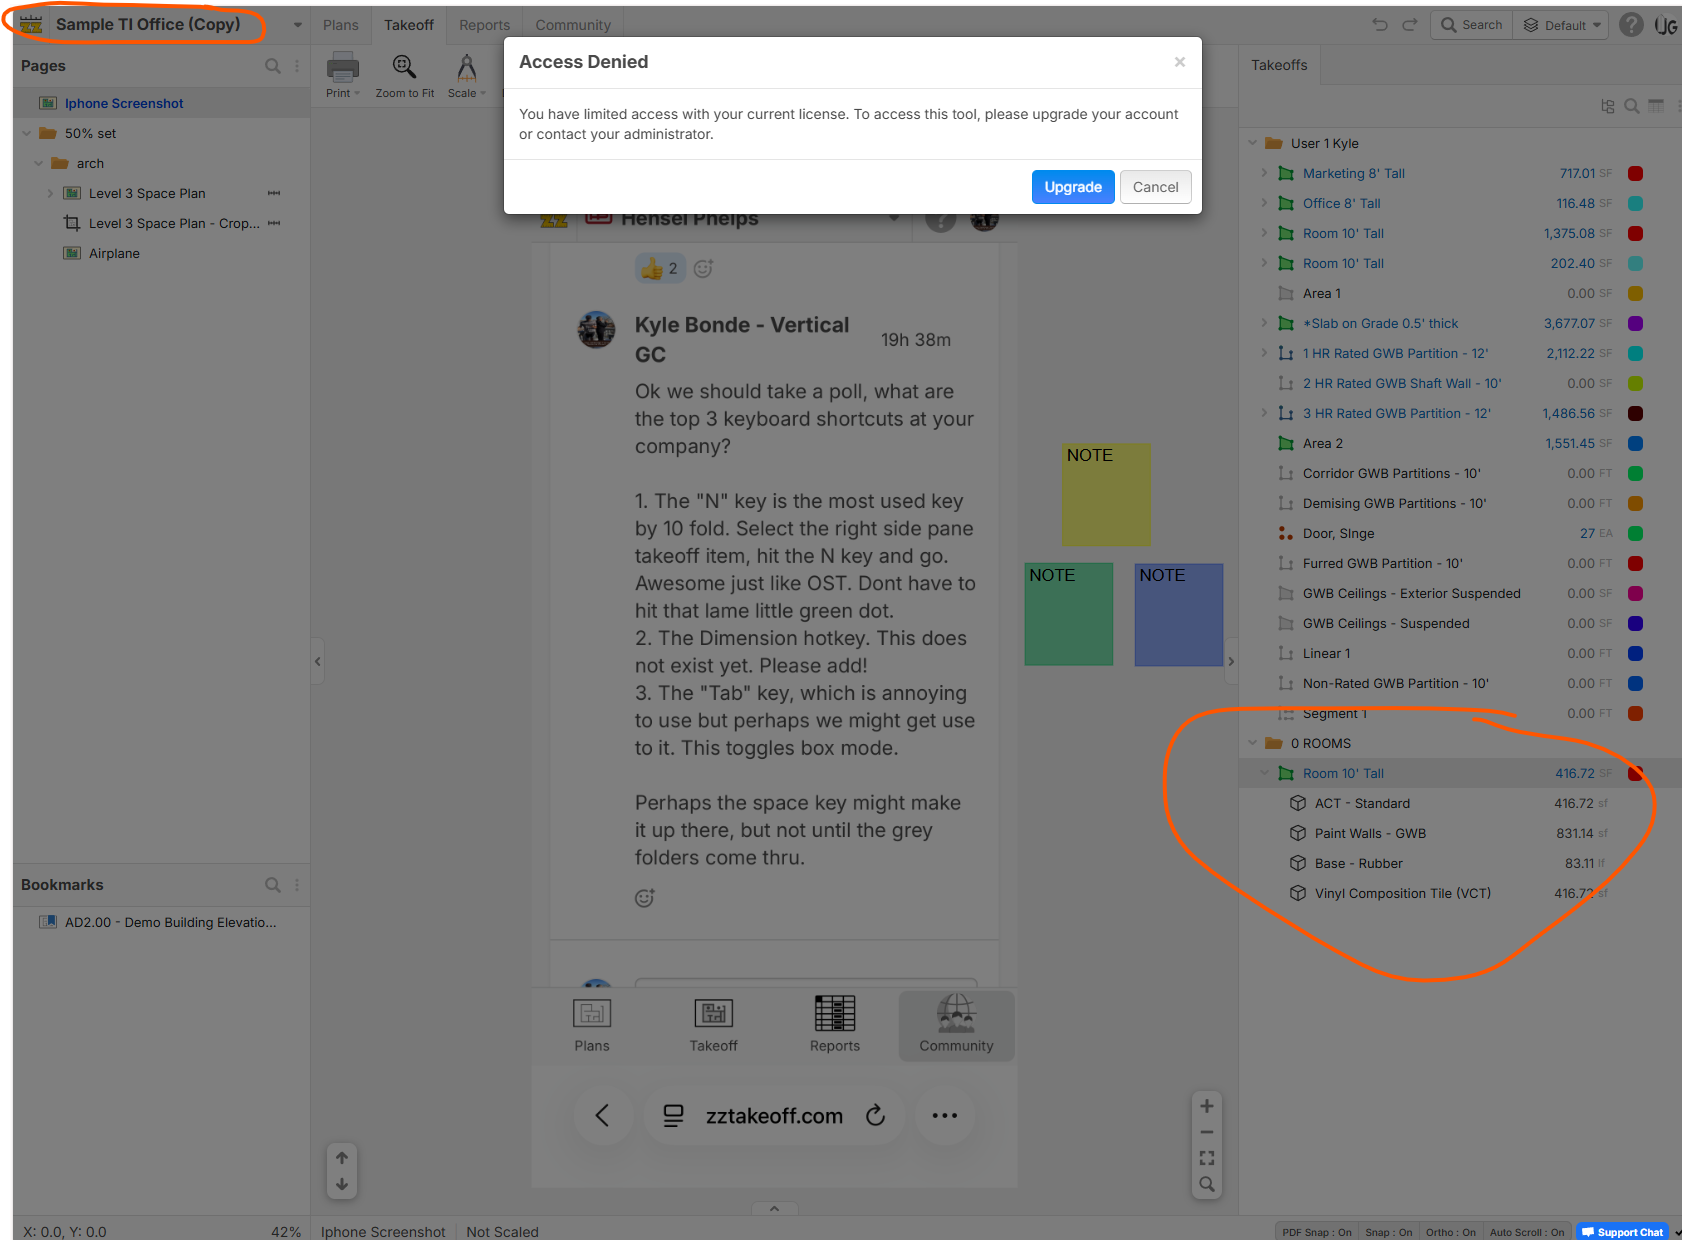Toggle PDF Snap in status bar

tap(1316, 1232)
